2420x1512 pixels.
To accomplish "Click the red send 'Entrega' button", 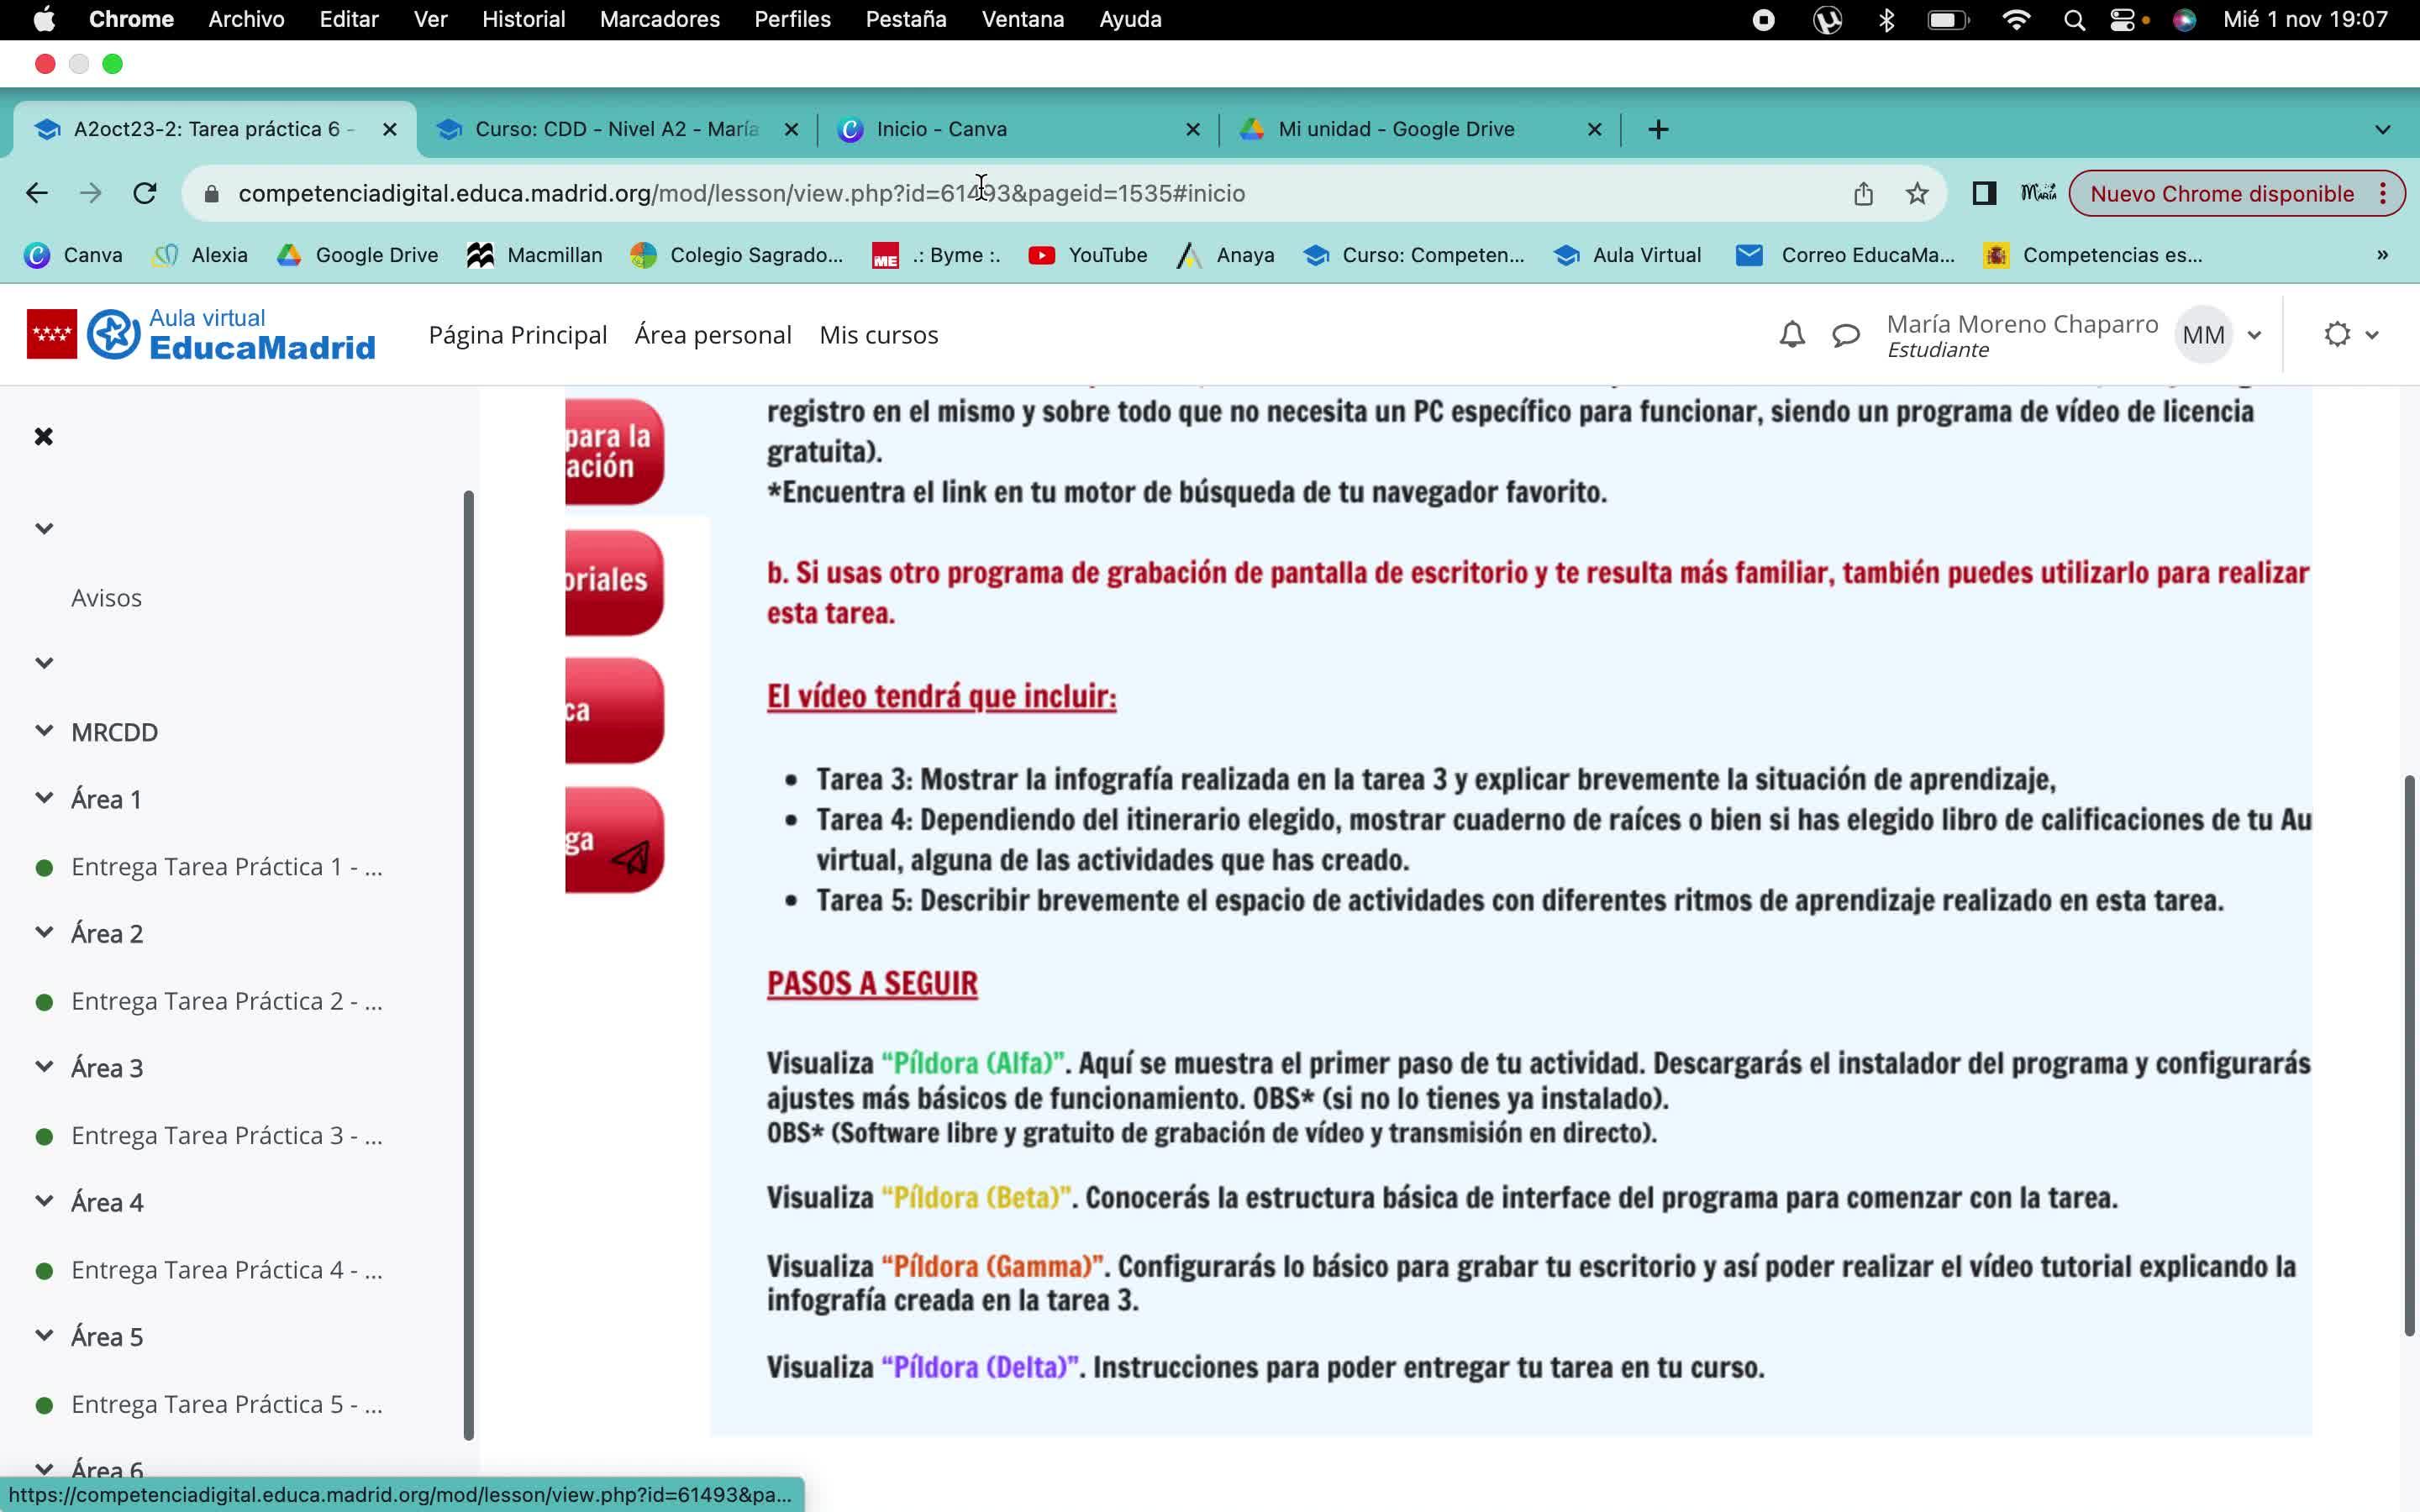I will [613, 841].
